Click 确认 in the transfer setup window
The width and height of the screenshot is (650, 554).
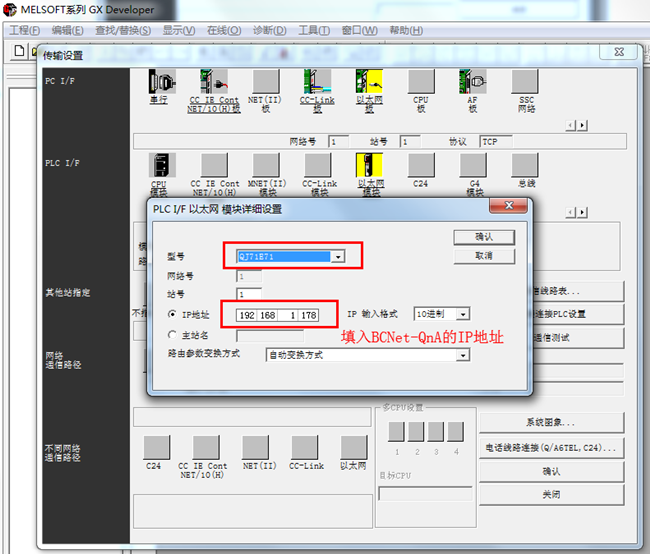[551, 471]
